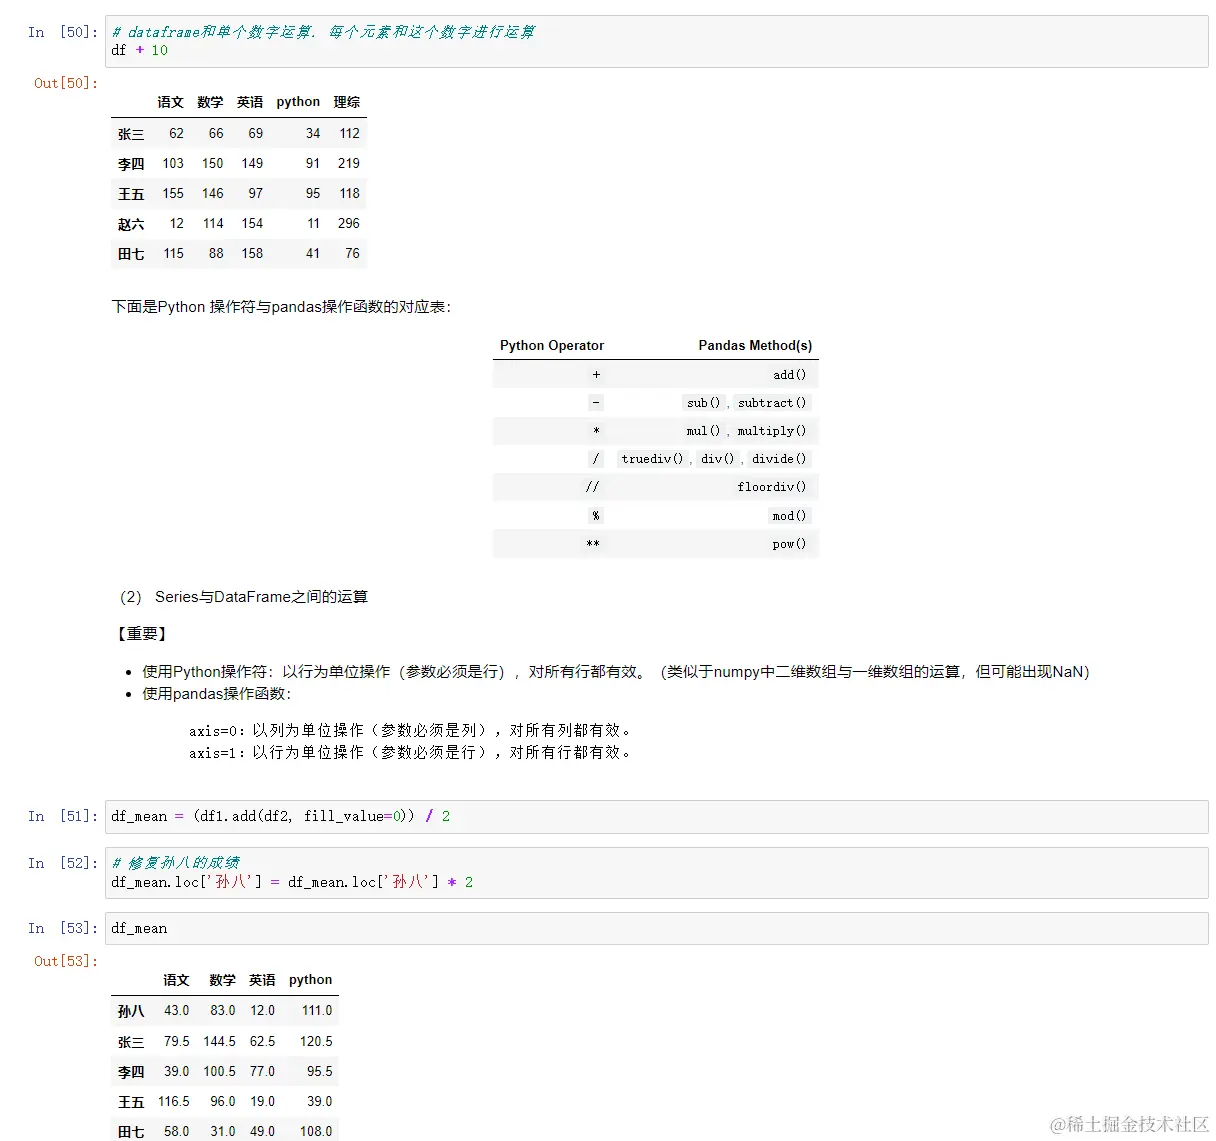Click value 112 in 张三 row
1216x1141 pixels.
(x=349, y=133)
